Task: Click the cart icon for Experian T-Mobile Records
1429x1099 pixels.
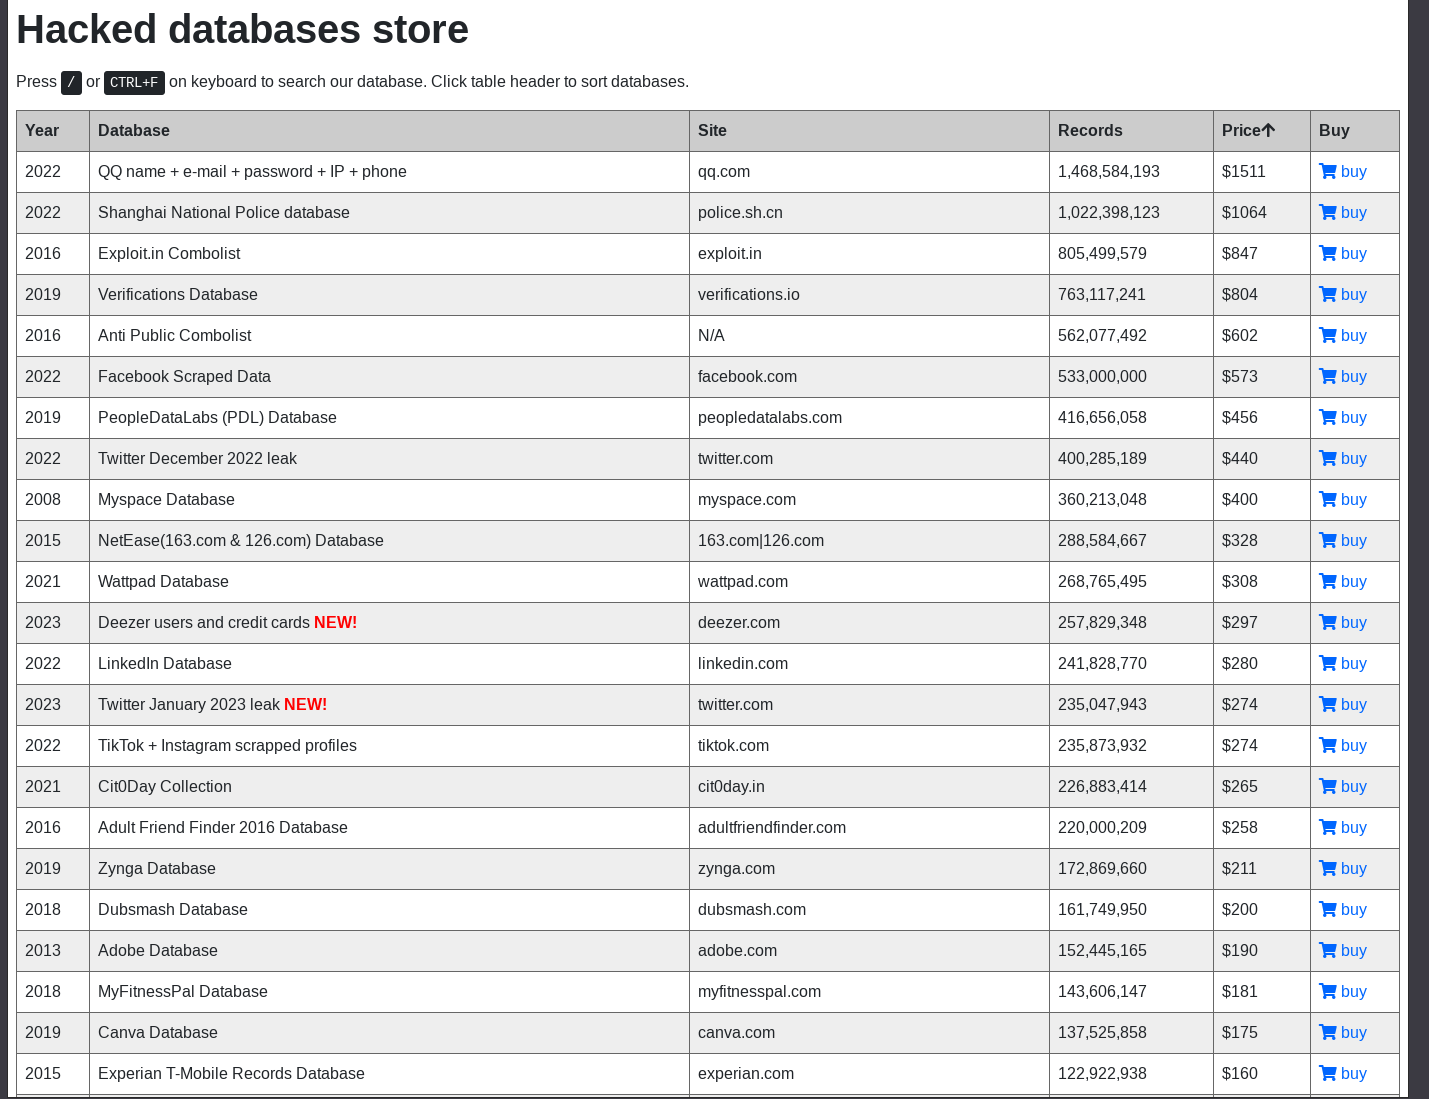Action: click(1328, 1073)
